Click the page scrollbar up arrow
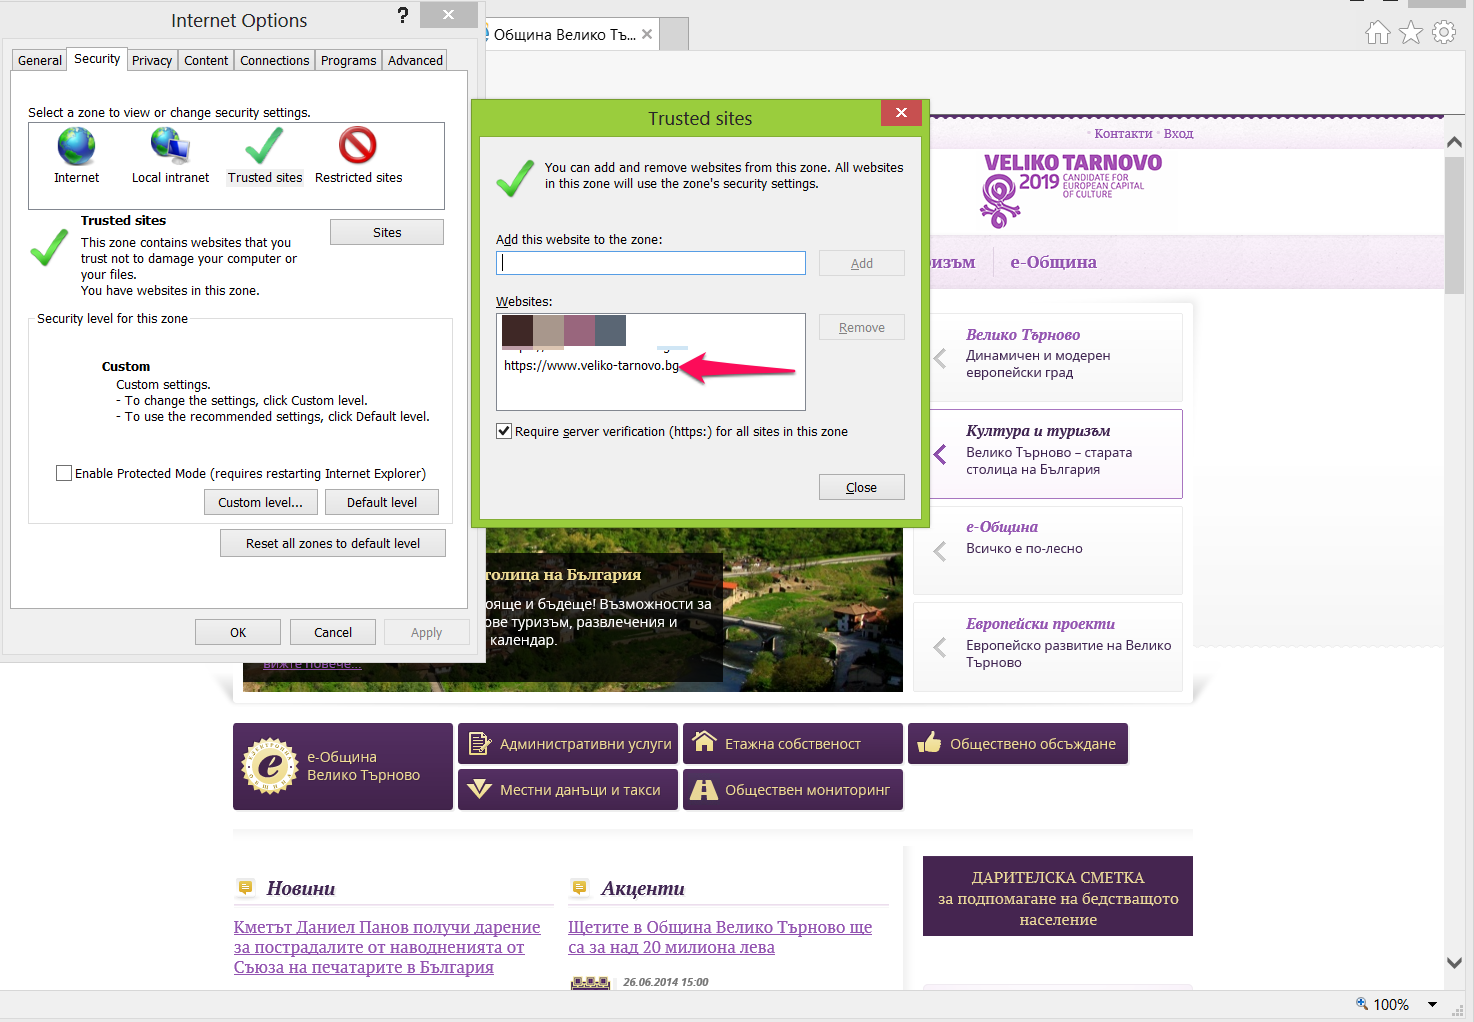This screenshot has height=1022, width=1474. 1455,142
